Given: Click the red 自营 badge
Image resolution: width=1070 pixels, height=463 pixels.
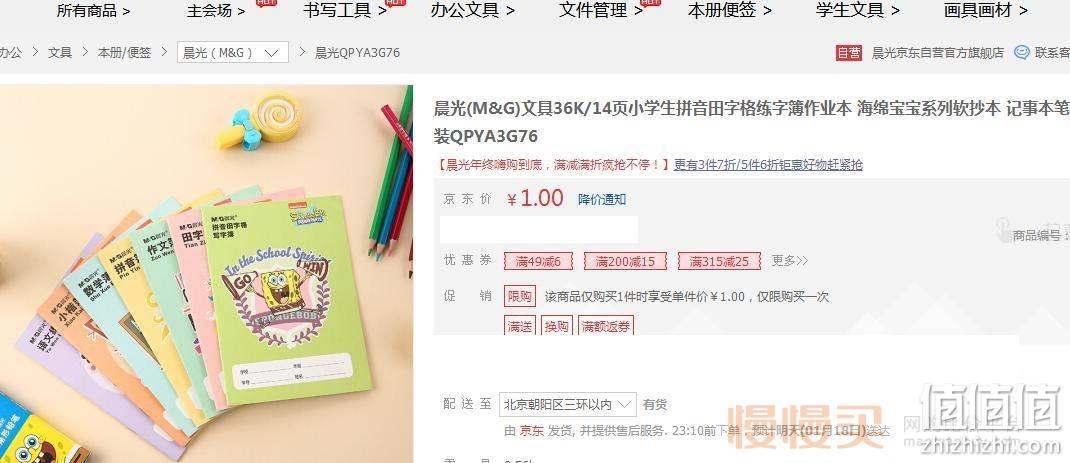Looking at the screenshot, I should coord(849,53).
